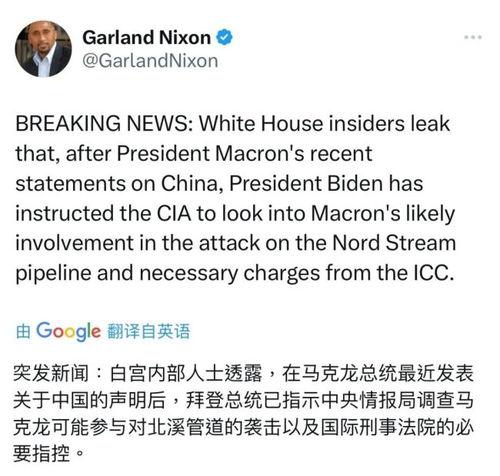Click the blue verified checkmark badge
This screenshot has height=476, width=500.
pyautogui.click(x=224, y=37)
